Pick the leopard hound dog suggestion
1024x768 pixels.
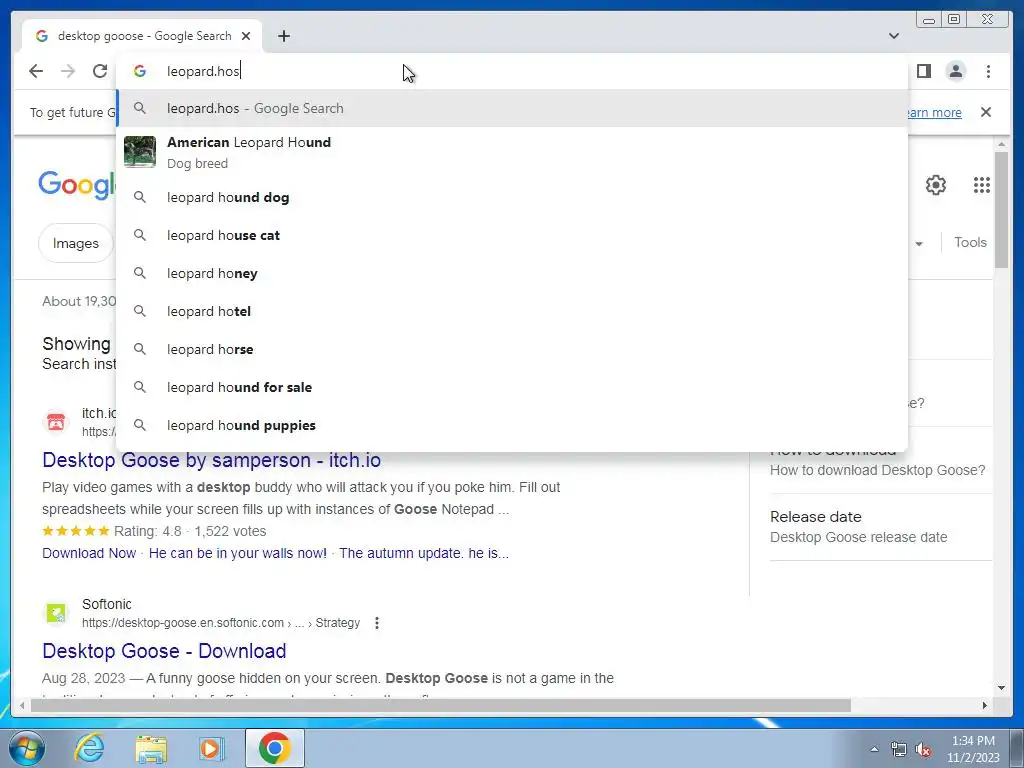(512, 197)
